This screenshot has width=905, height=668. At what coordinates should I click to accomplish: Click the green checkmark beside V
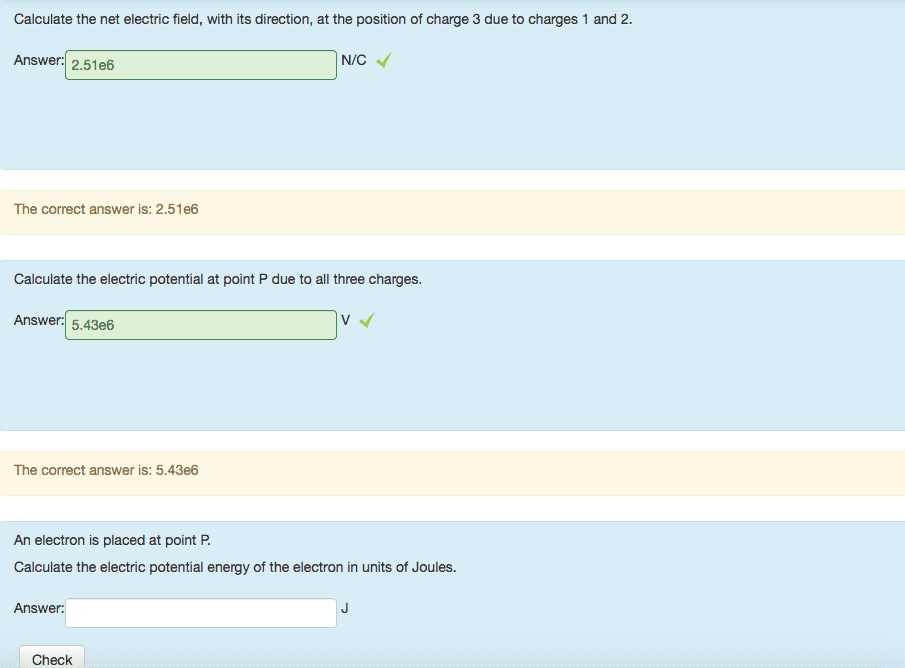[367, 321]
